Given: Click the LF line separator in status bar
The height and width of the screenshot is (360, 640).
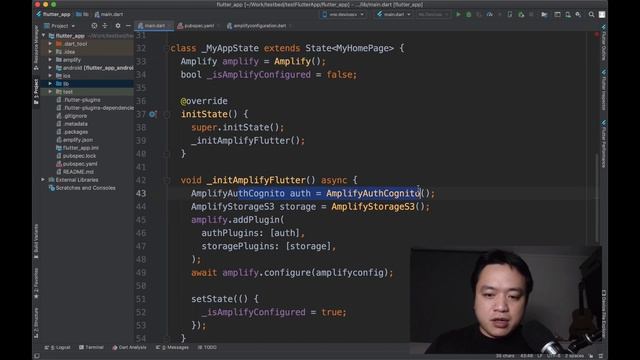Looking at the screenshot, I should coord(540,356).
